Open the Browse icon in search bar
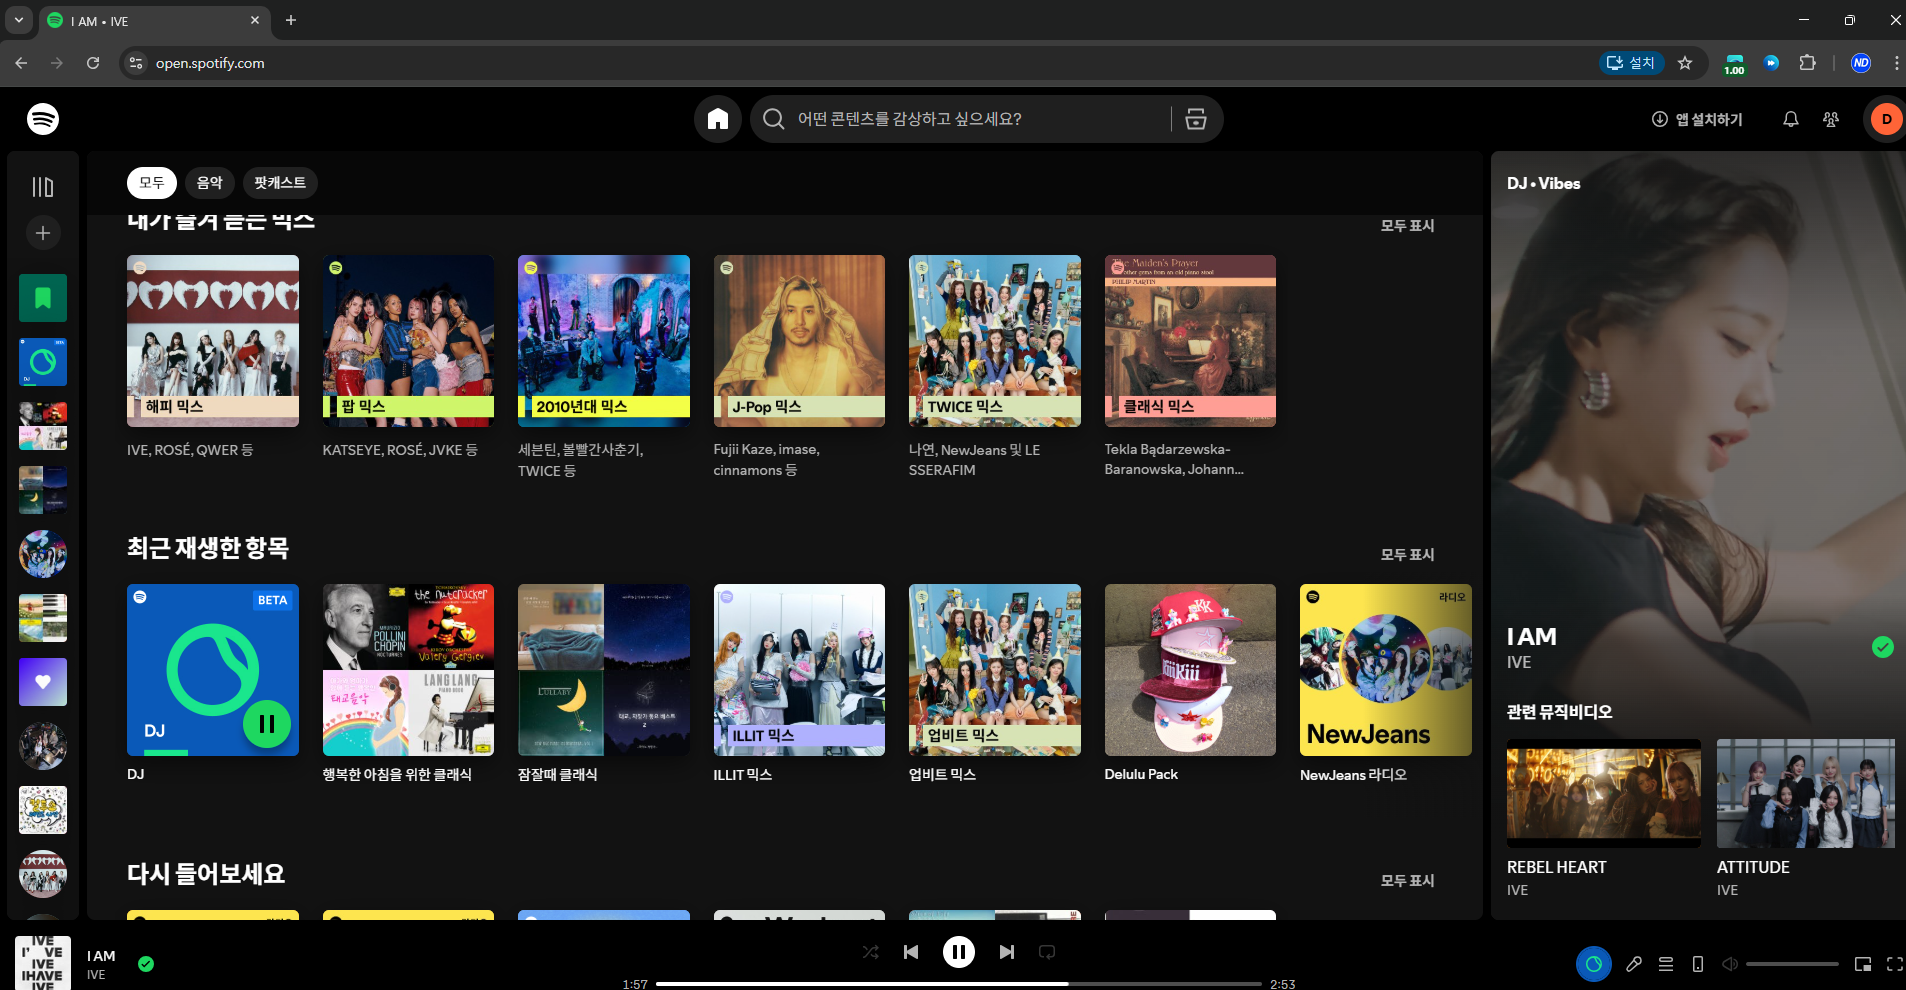 tap(1195, 119)
